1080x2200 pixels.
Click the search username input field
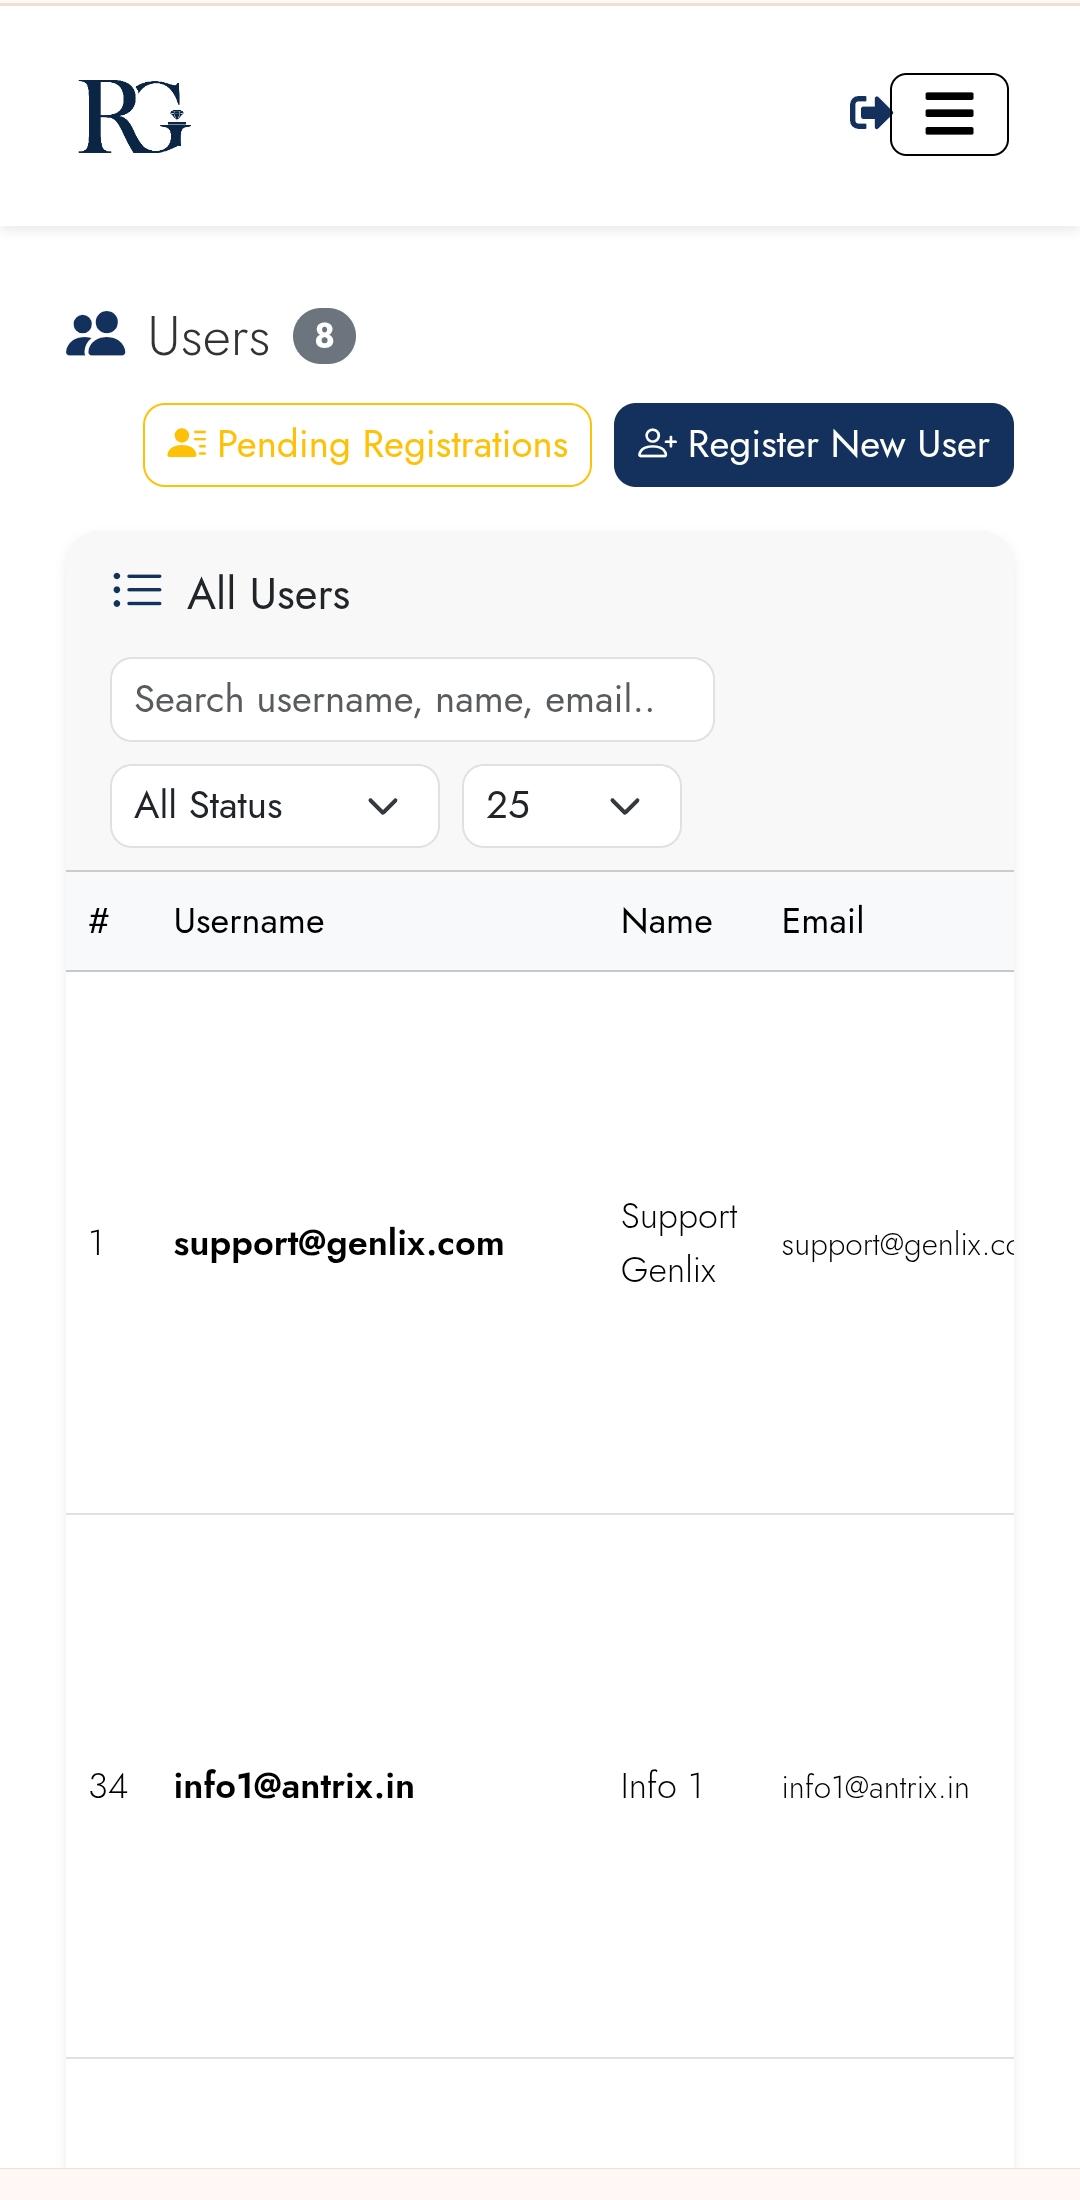tap(412, 700)
